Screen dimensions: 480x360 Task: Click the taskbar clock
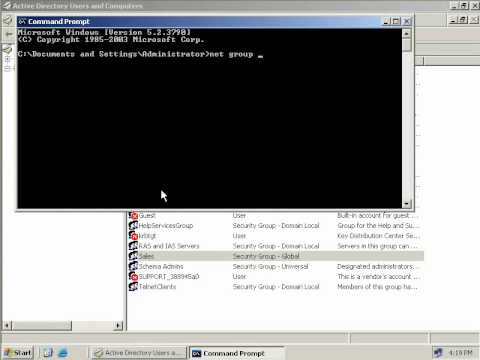point(460,353)
